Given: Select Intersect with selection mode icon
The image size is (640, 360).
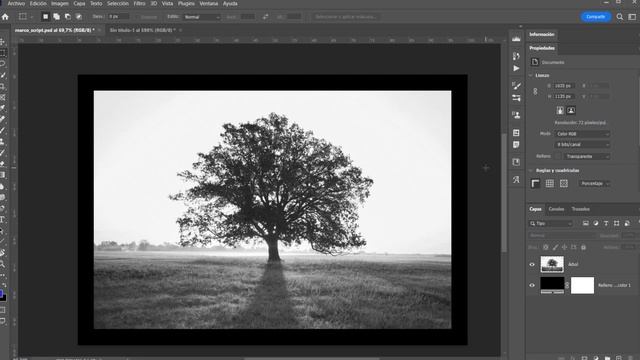Looking at the screenshot, I should [78, 17].
